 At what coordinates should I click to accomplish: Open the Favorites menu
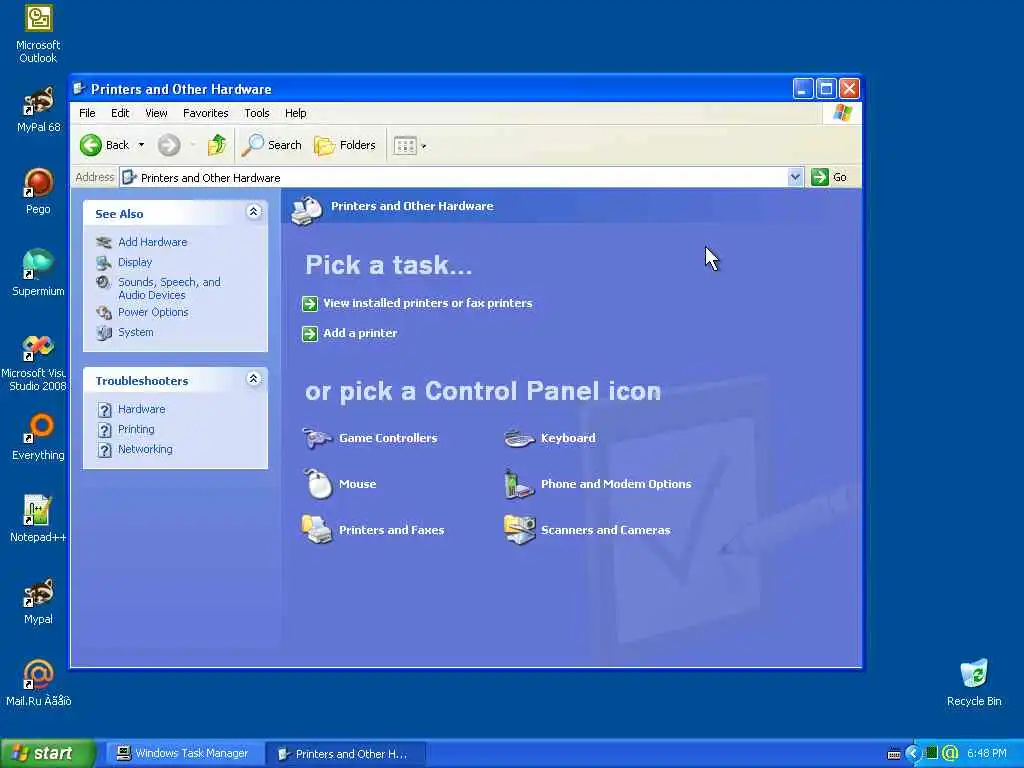click(206, 113)
